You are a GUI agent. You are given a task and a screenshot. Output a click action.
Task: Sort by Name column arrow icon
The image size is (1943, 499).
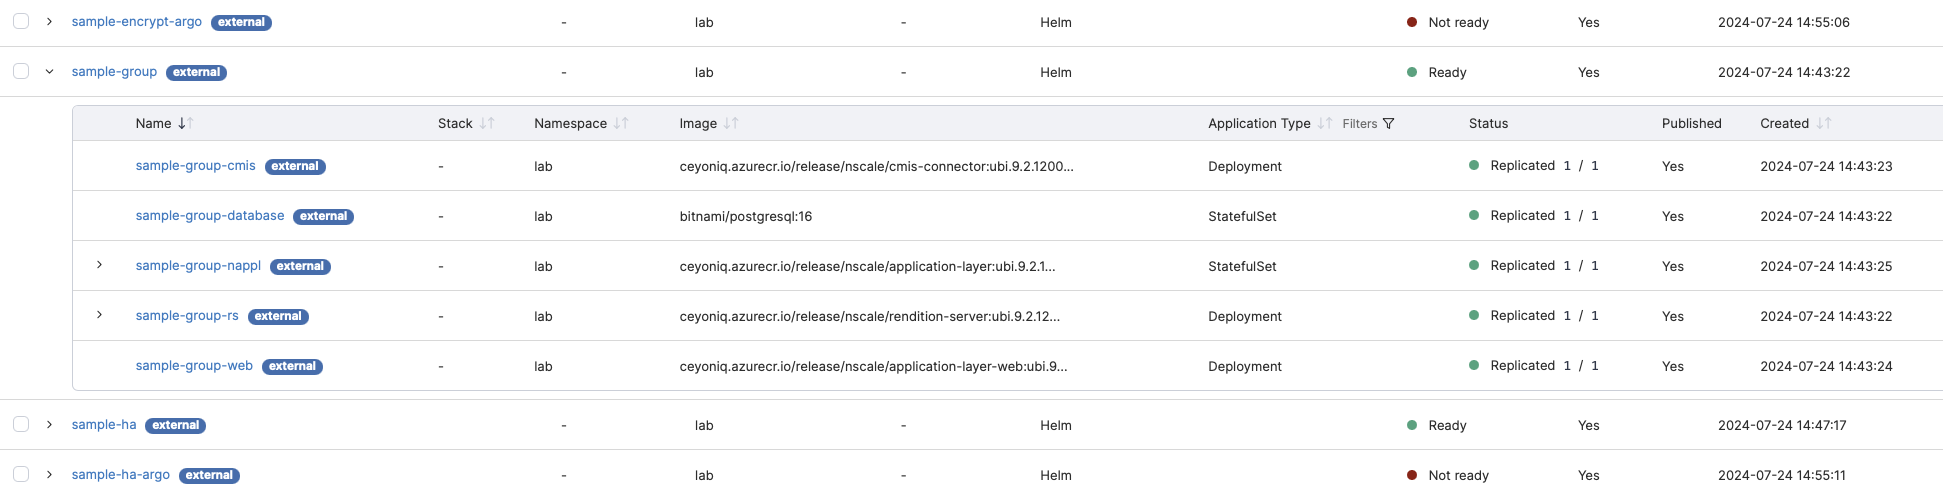(186, 123)
